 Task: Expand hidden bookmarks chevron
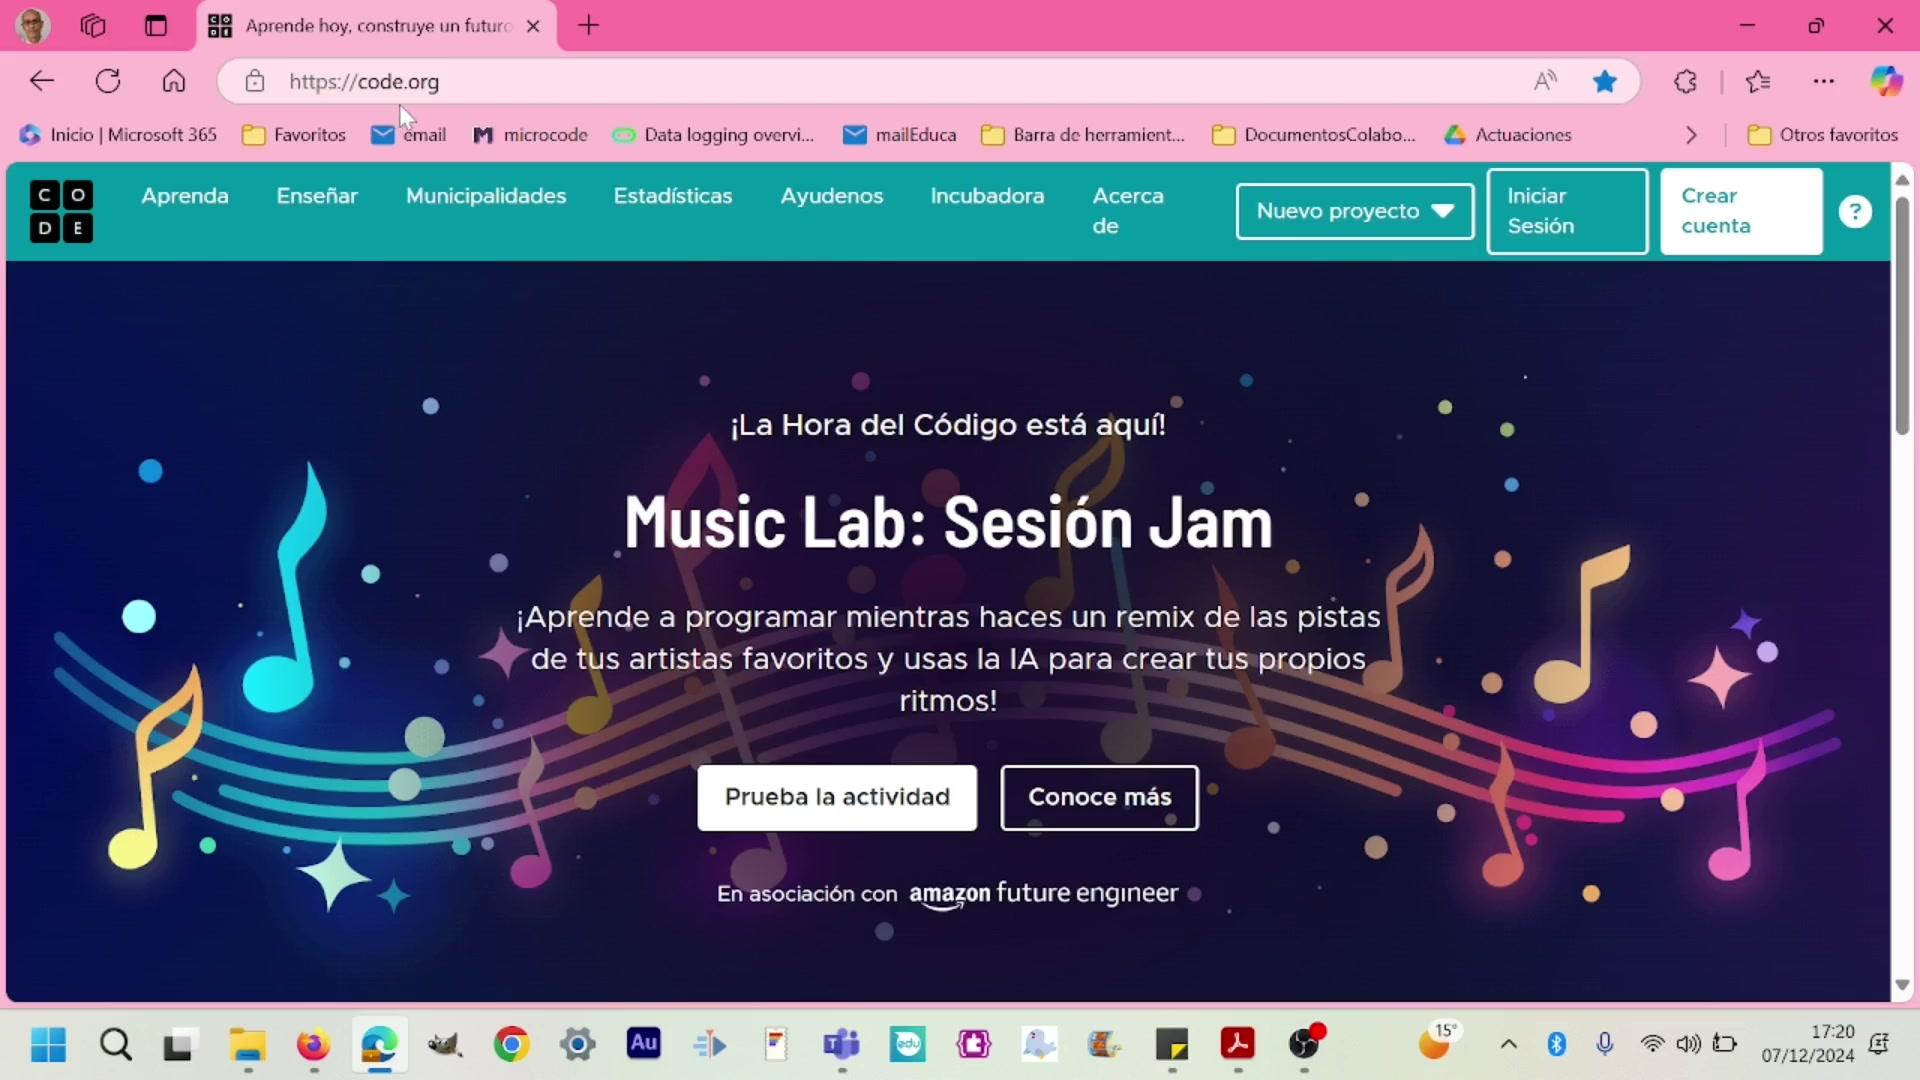pyautogui.click(x=1691, y=135)
